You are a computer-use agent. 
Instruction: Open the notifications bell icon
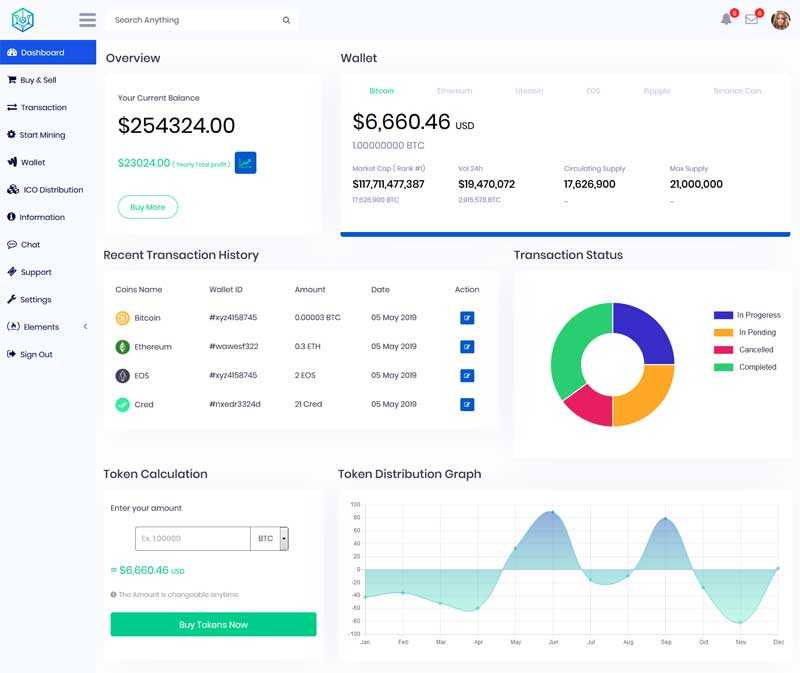click(x=727, y=19)
